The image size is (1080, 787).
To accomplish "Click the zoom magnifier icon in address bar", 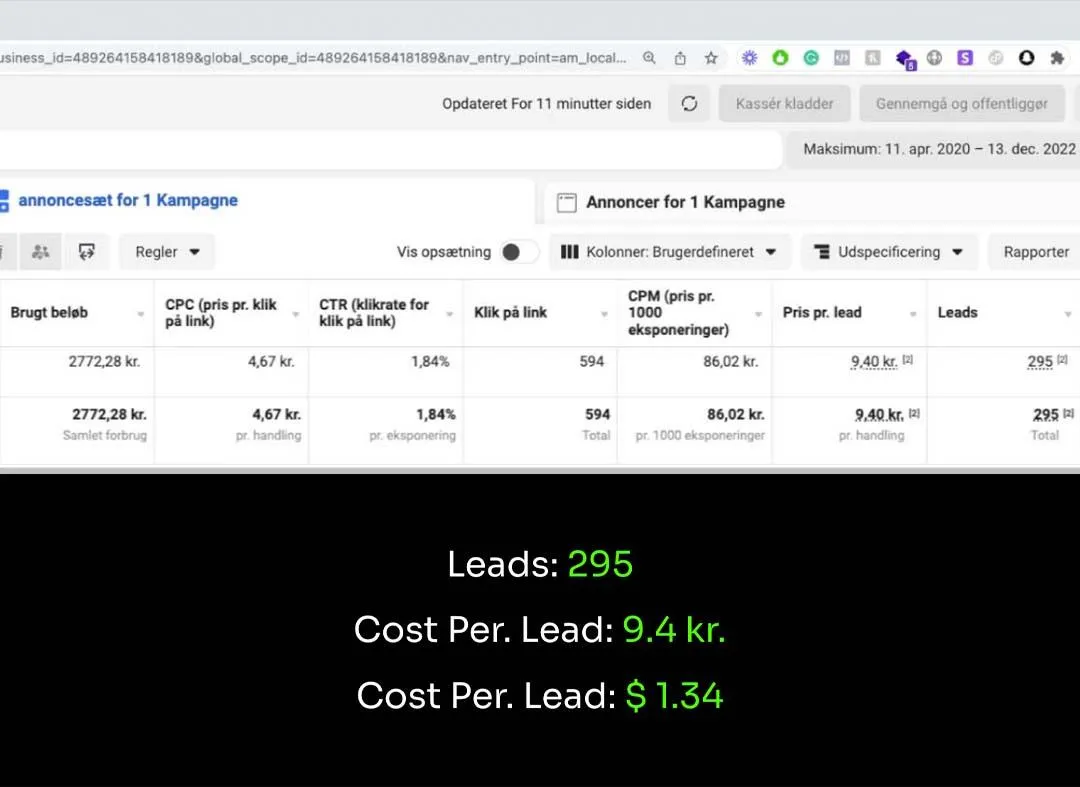I will tap(649, 58).
